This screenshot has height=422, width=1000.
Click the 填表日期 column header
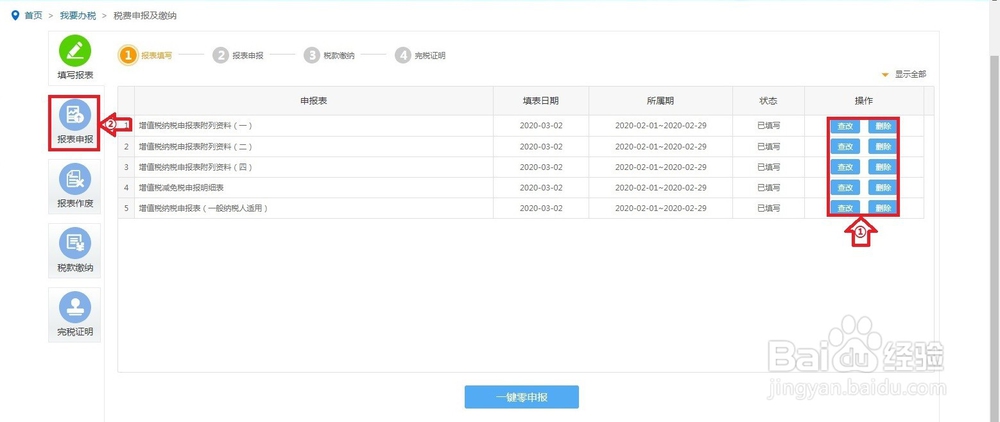click(541, 101)
